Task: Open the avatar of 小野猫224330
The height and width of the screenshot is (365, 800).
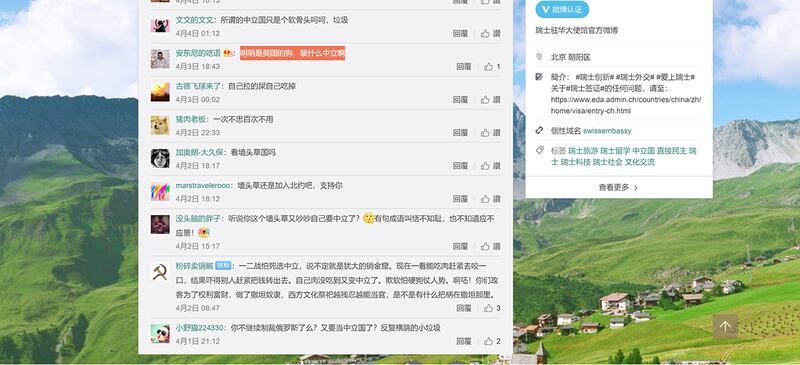Action: (x=160, y=333)
